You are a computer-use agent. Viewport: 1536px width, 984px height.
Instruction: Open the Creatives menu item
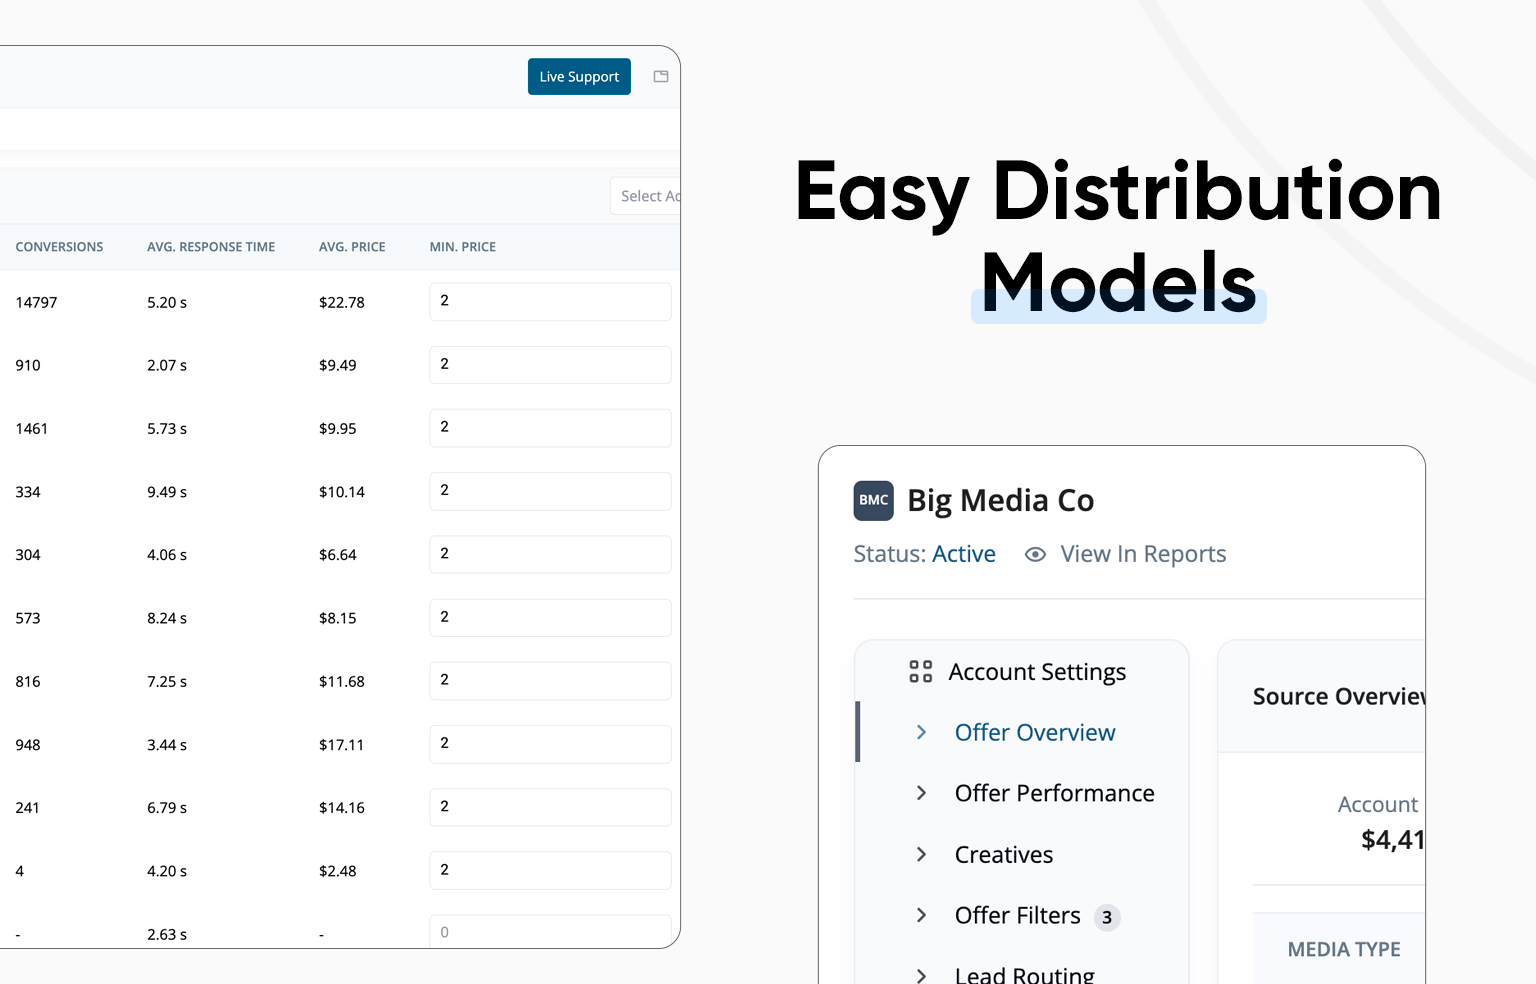[x=1004, y=854]
